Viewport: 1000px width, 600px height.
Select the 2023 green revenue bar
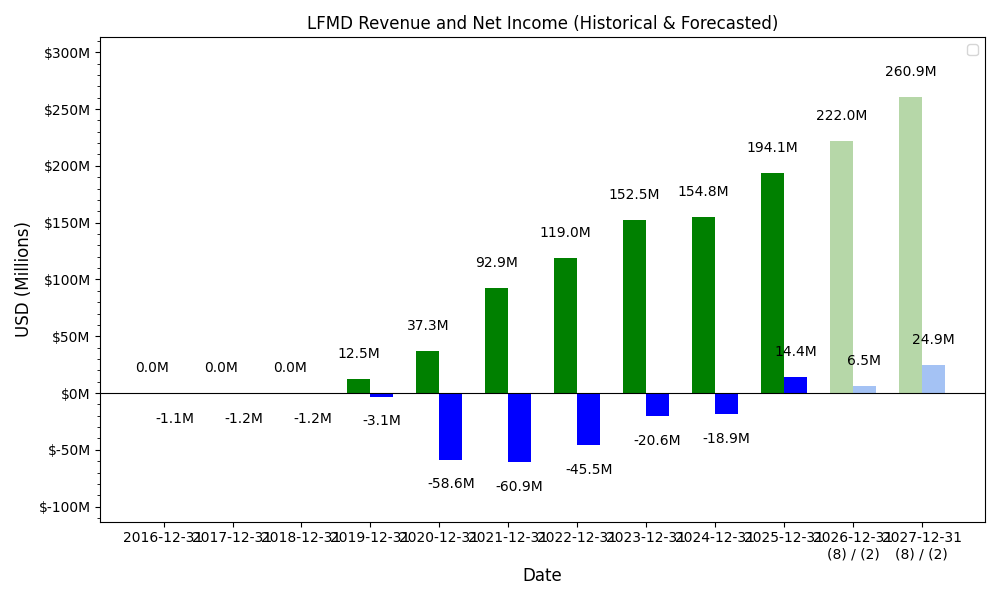click(x=634, y=307)
